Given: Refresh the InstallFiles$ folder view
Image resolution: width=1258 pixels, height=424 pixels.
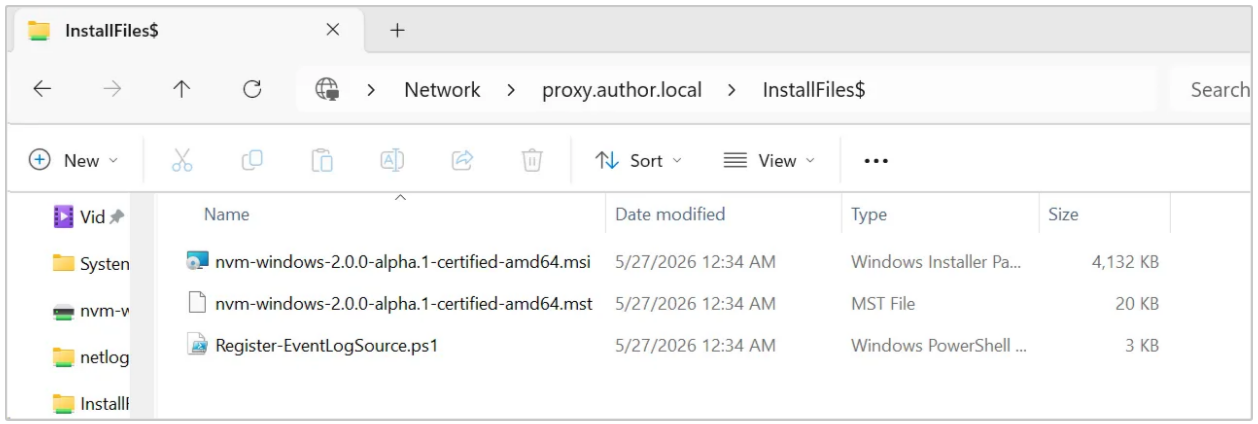Looking at the screenshot, I should coord(253,90).
